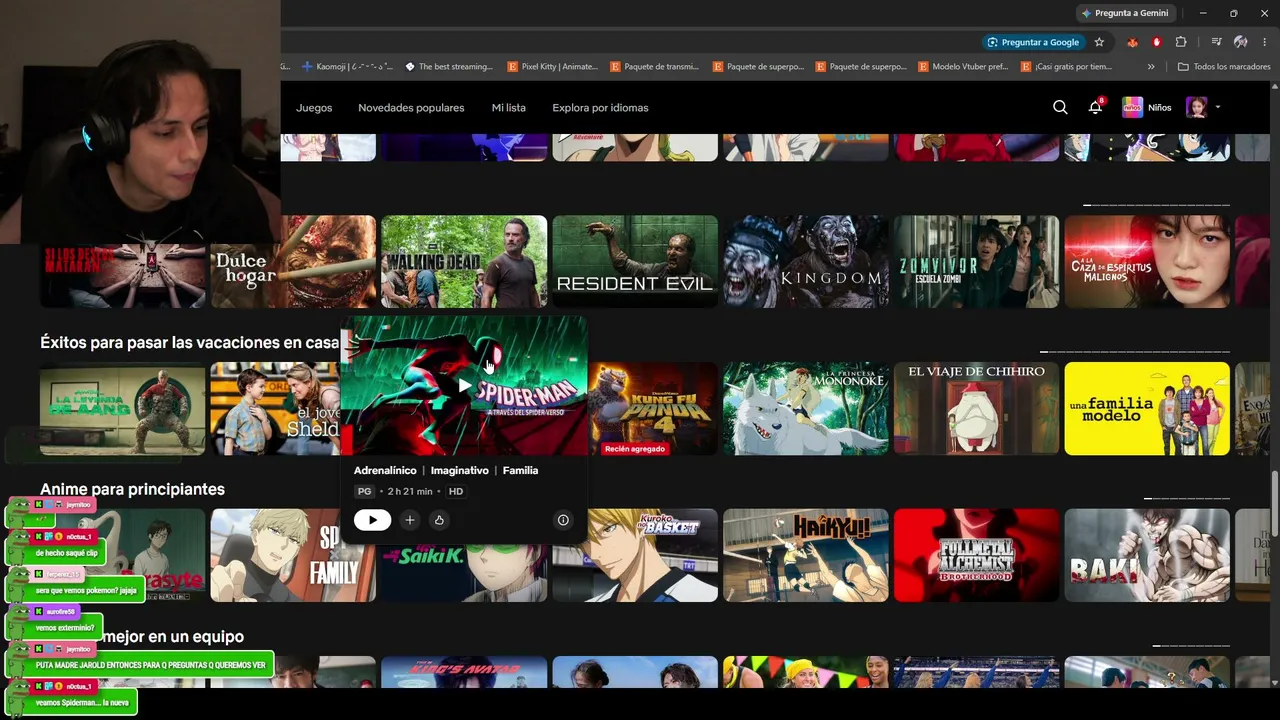Viewport: 1280px width, 720px height.
Task: Play Spider-Man with the white play button
Action: 372,520
